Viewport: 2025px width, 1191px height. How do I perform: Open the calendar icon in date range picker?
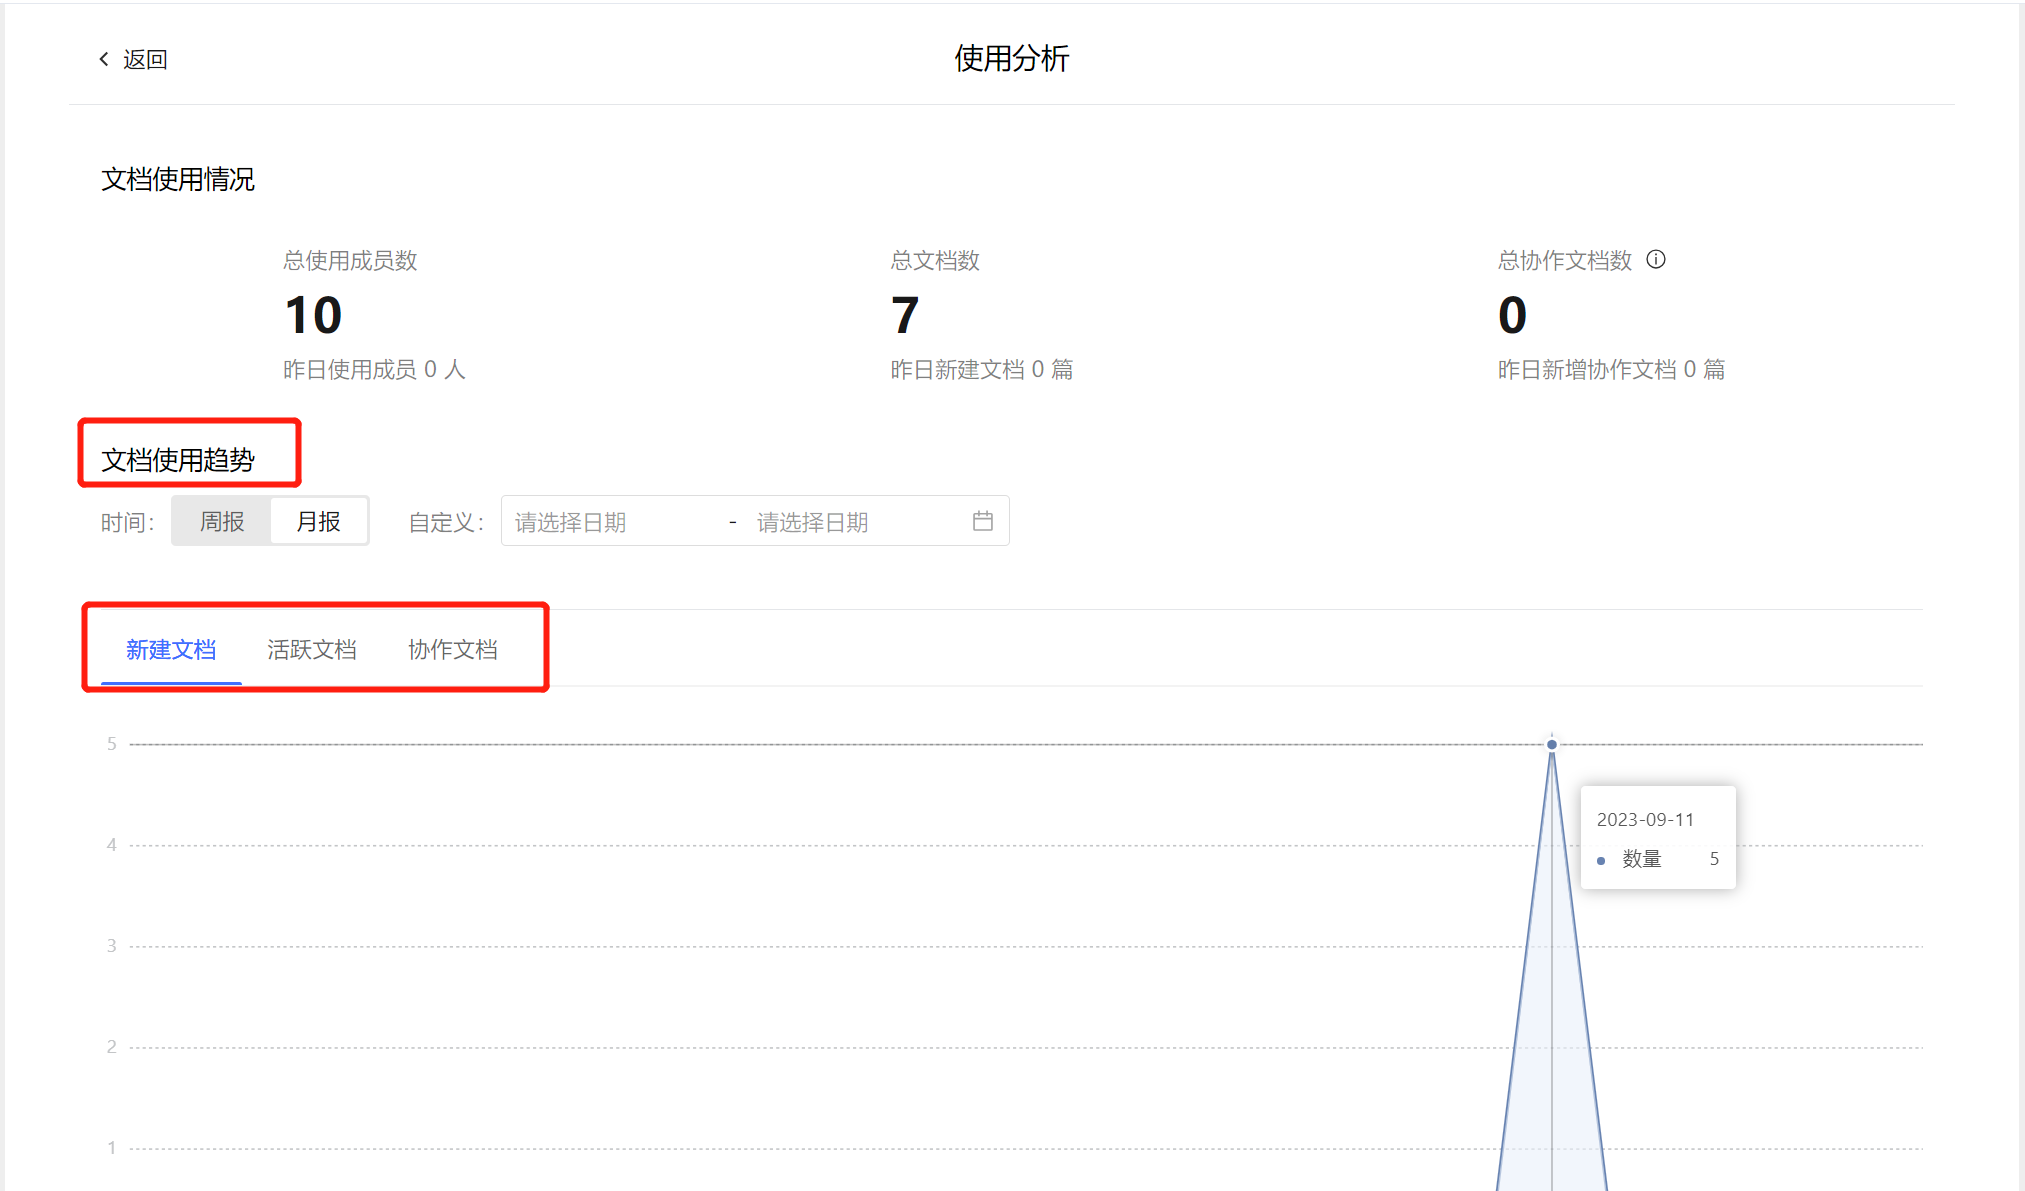coord(982,521)
